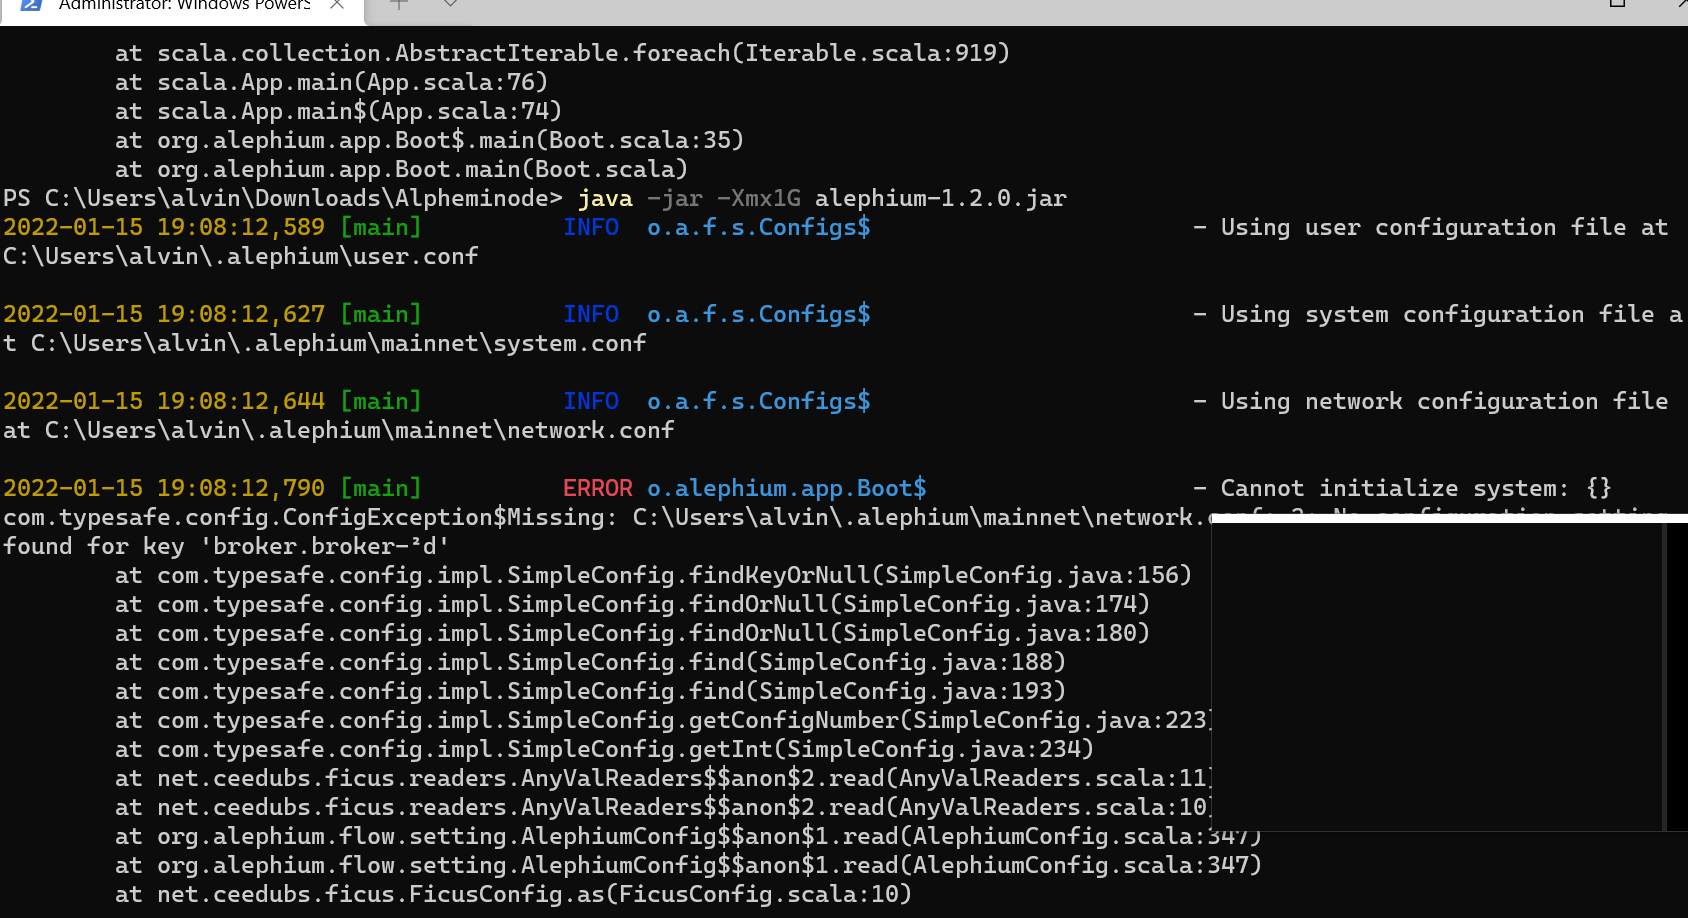Click timestamp '2022-01-15 19:08:12,627'

164,315
